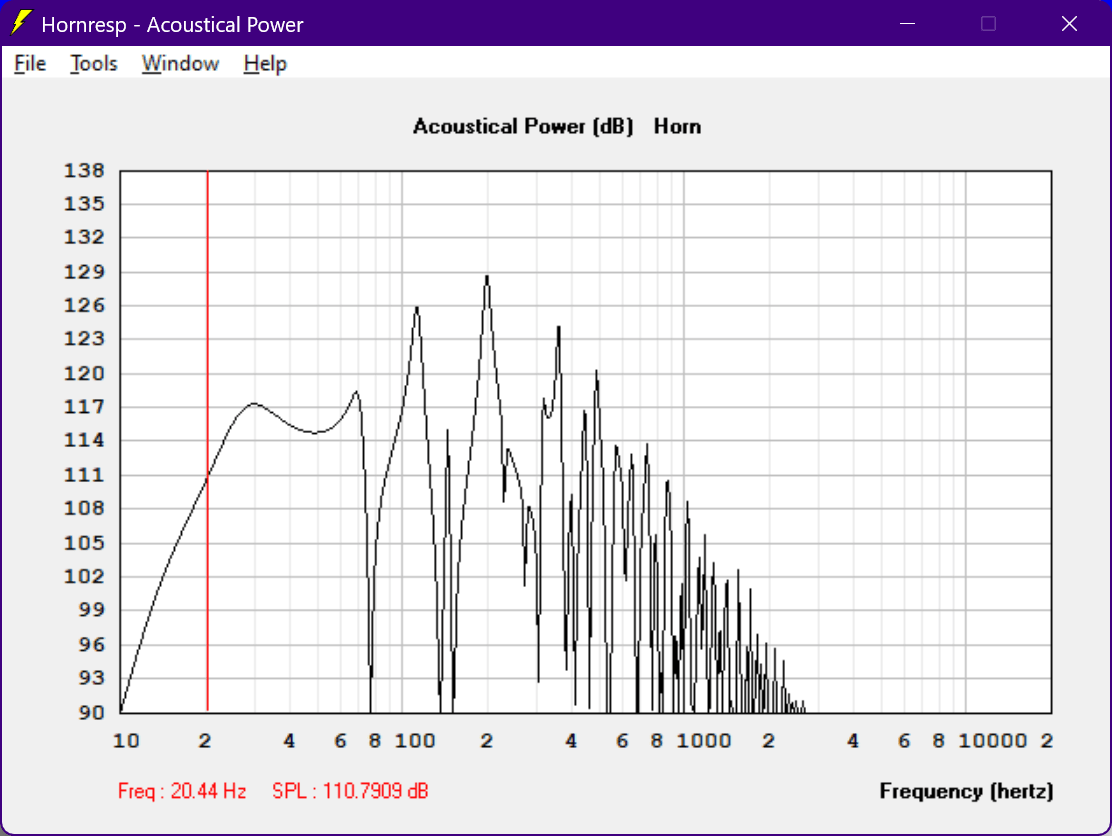This screenshot has width=1112, height=836.
Task: Click the 100 label on frequency axis
Action: point(415,741)
